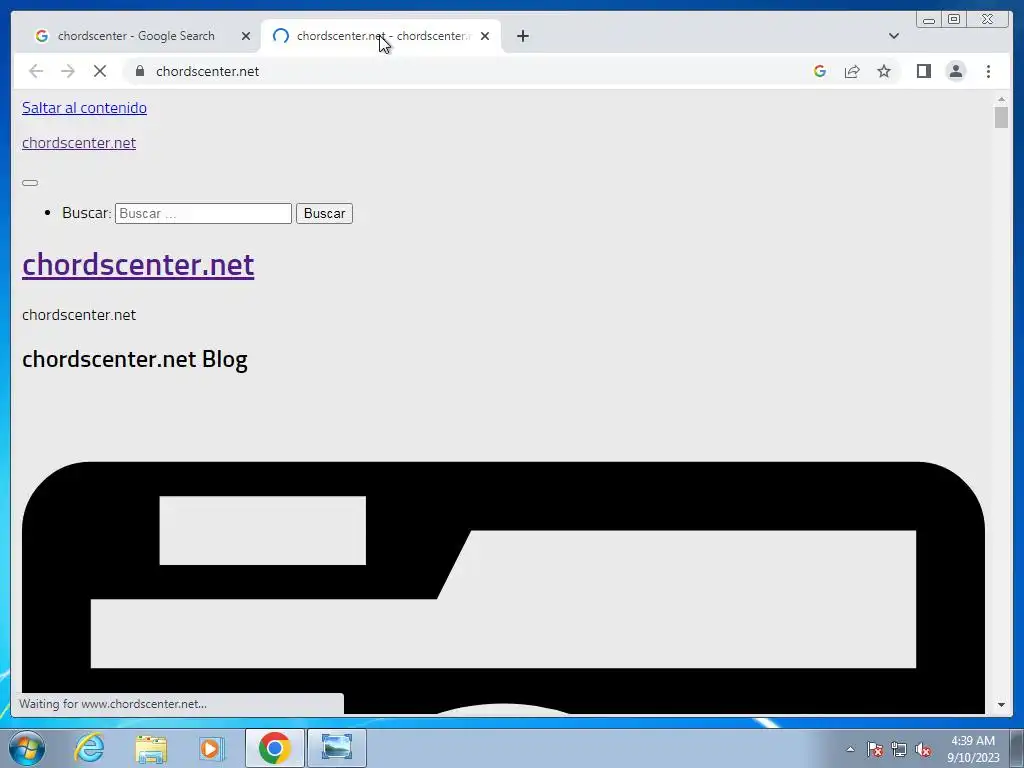Restore down the Chrome window
The image size is (1024, 768).
click(953, 20)
